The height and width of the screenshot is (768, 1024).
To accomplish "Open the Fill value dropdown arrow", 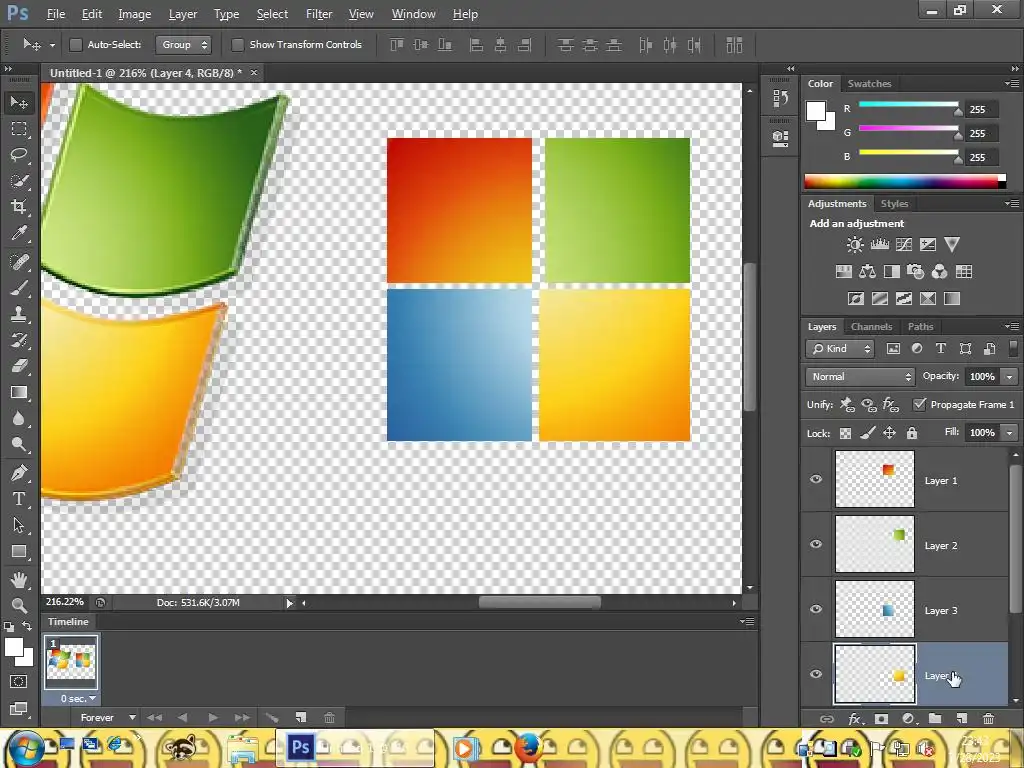I will [x=1010, y=433].
